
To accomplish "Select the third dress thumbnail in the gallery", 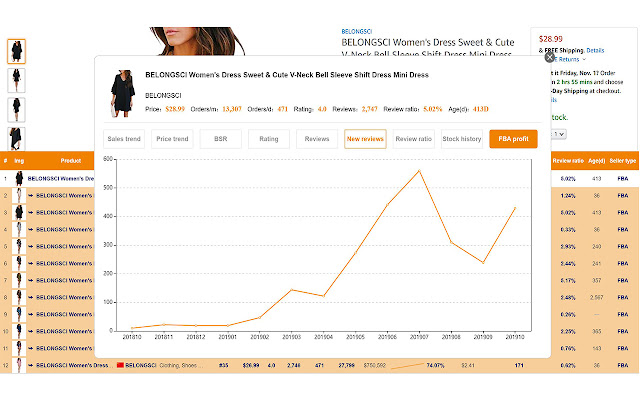I will (16, 110).
